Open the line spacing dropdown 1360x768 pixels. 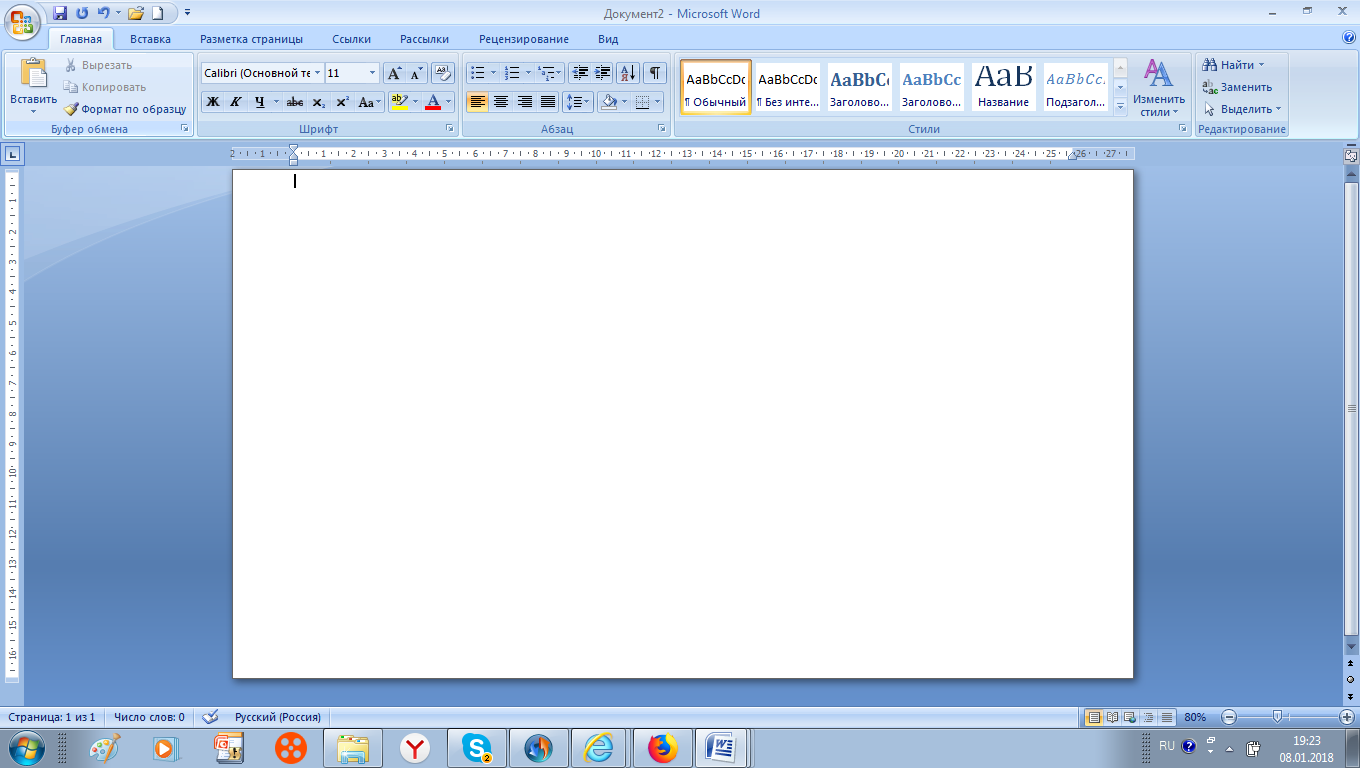pyautogui.click(x=578, y=102)
